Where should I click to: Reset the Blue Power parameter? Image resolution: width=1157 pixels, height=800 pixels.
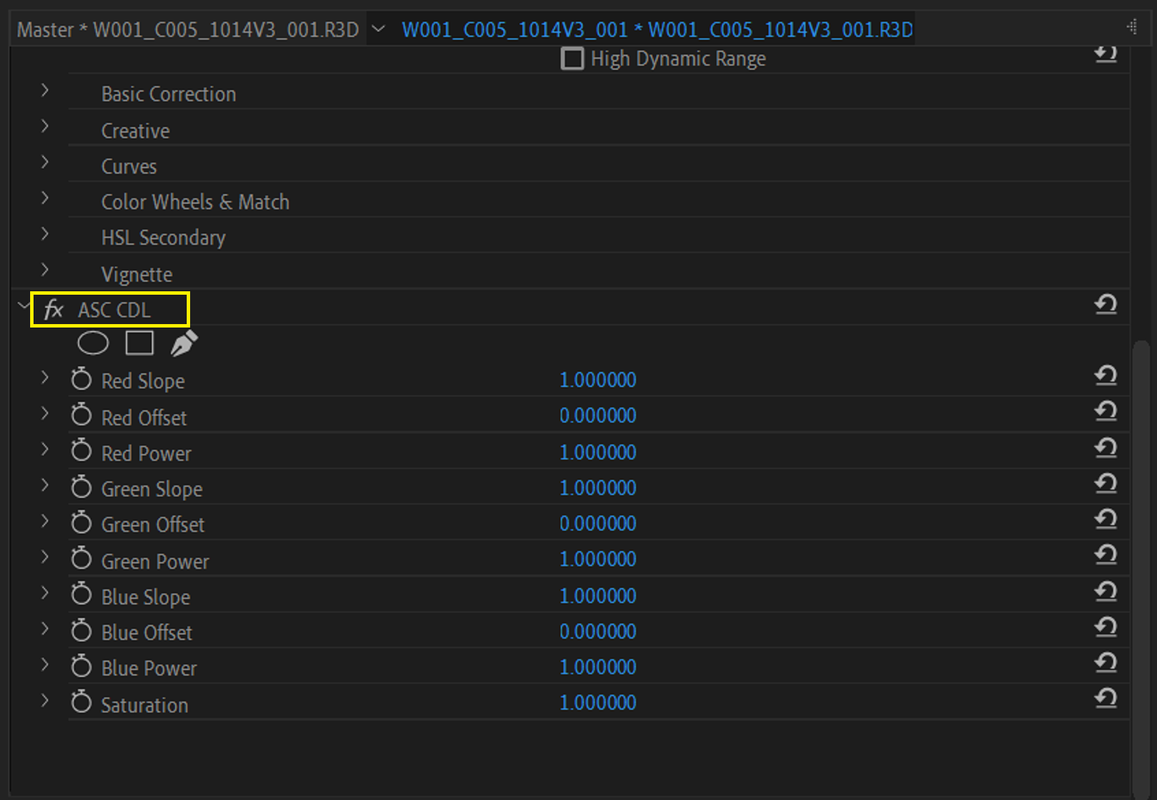click(1105, 663)
